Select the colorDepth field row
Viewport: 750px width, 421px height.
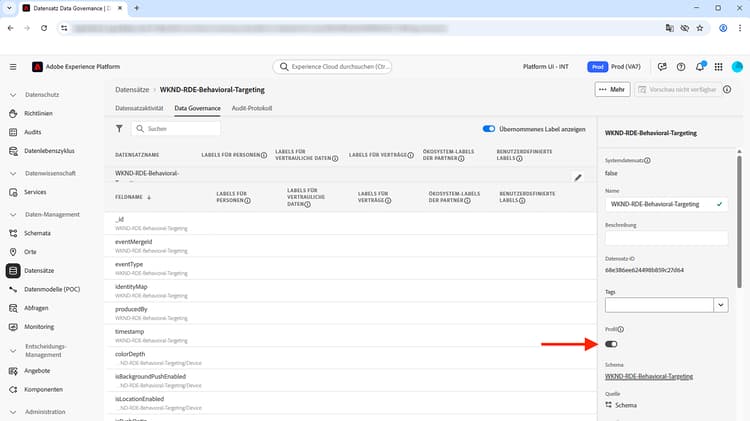coord(350,358)
